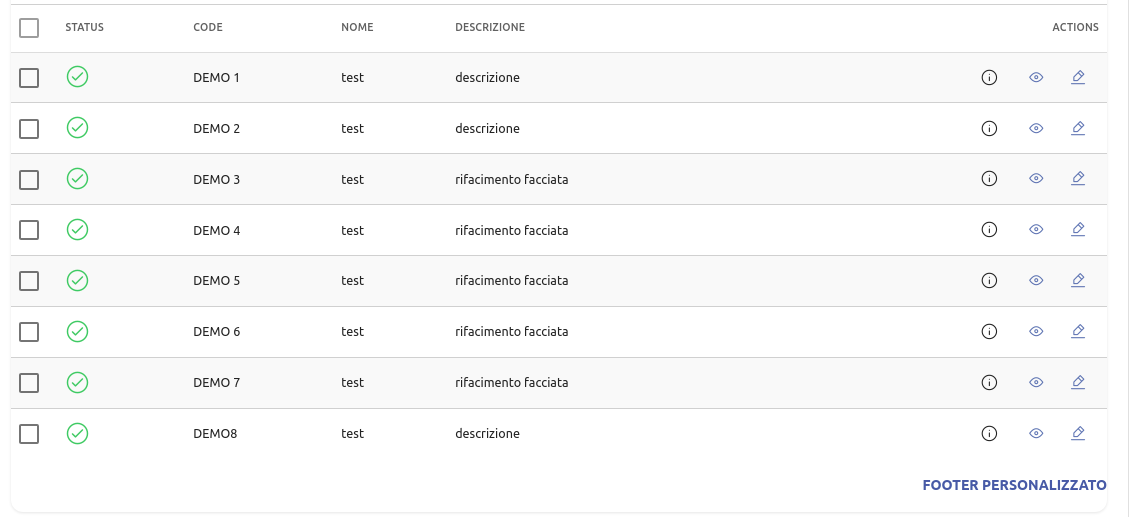This screenshot has width=1130, height=517.
Task: Click the green status icon for DEMO8
Action: click(77, 433)
